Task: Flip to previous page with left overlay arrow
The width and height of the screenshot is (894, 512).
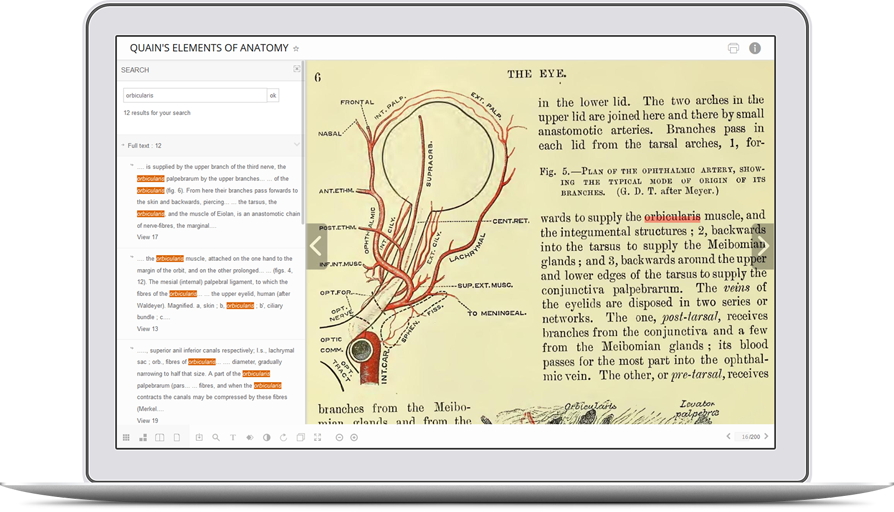Action: click(x=316, y=246)
